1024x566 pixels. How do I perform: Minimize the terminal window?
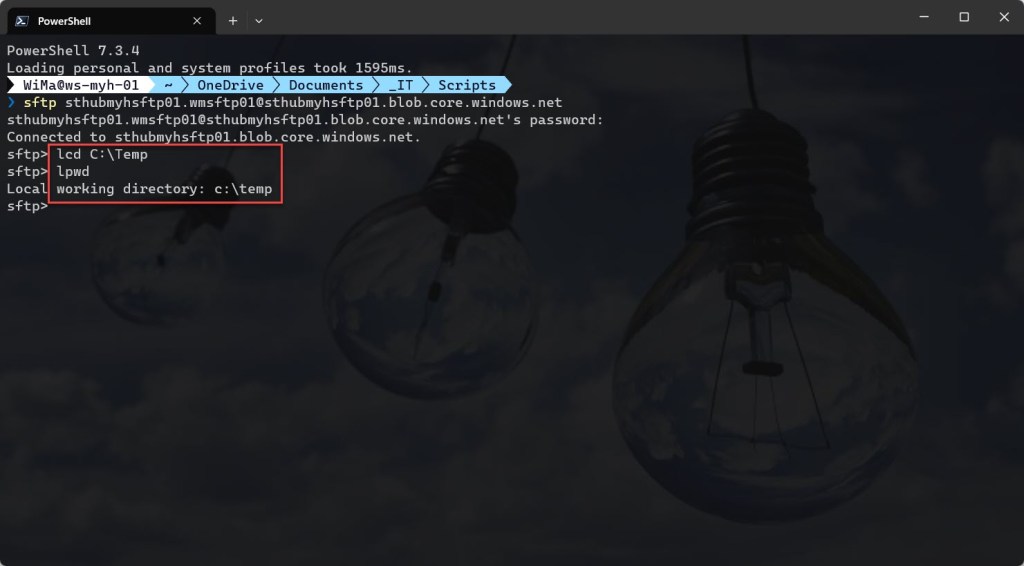(x=924, y=17)
